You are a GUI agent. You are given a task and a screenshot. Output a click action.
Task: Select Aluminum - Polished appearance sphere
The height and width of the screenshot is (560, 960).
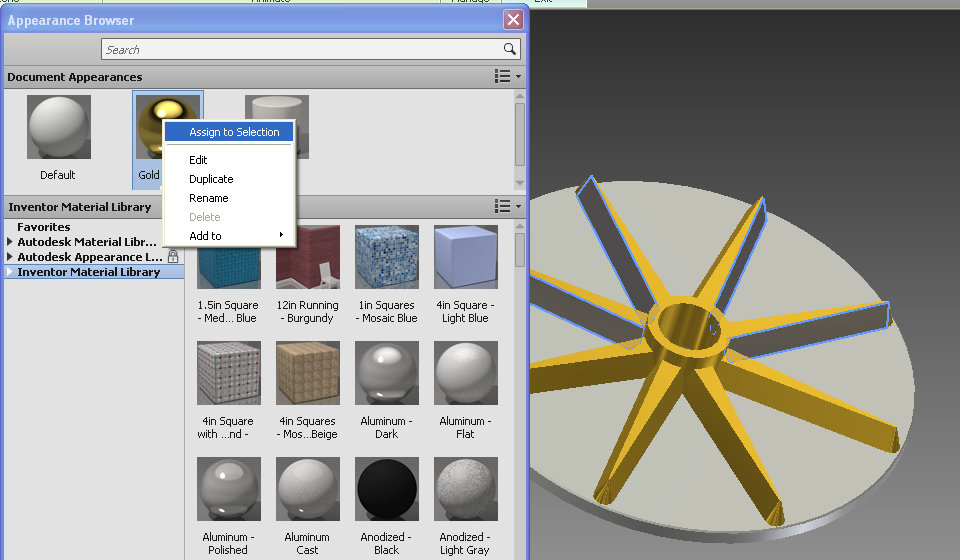(228, 488)
